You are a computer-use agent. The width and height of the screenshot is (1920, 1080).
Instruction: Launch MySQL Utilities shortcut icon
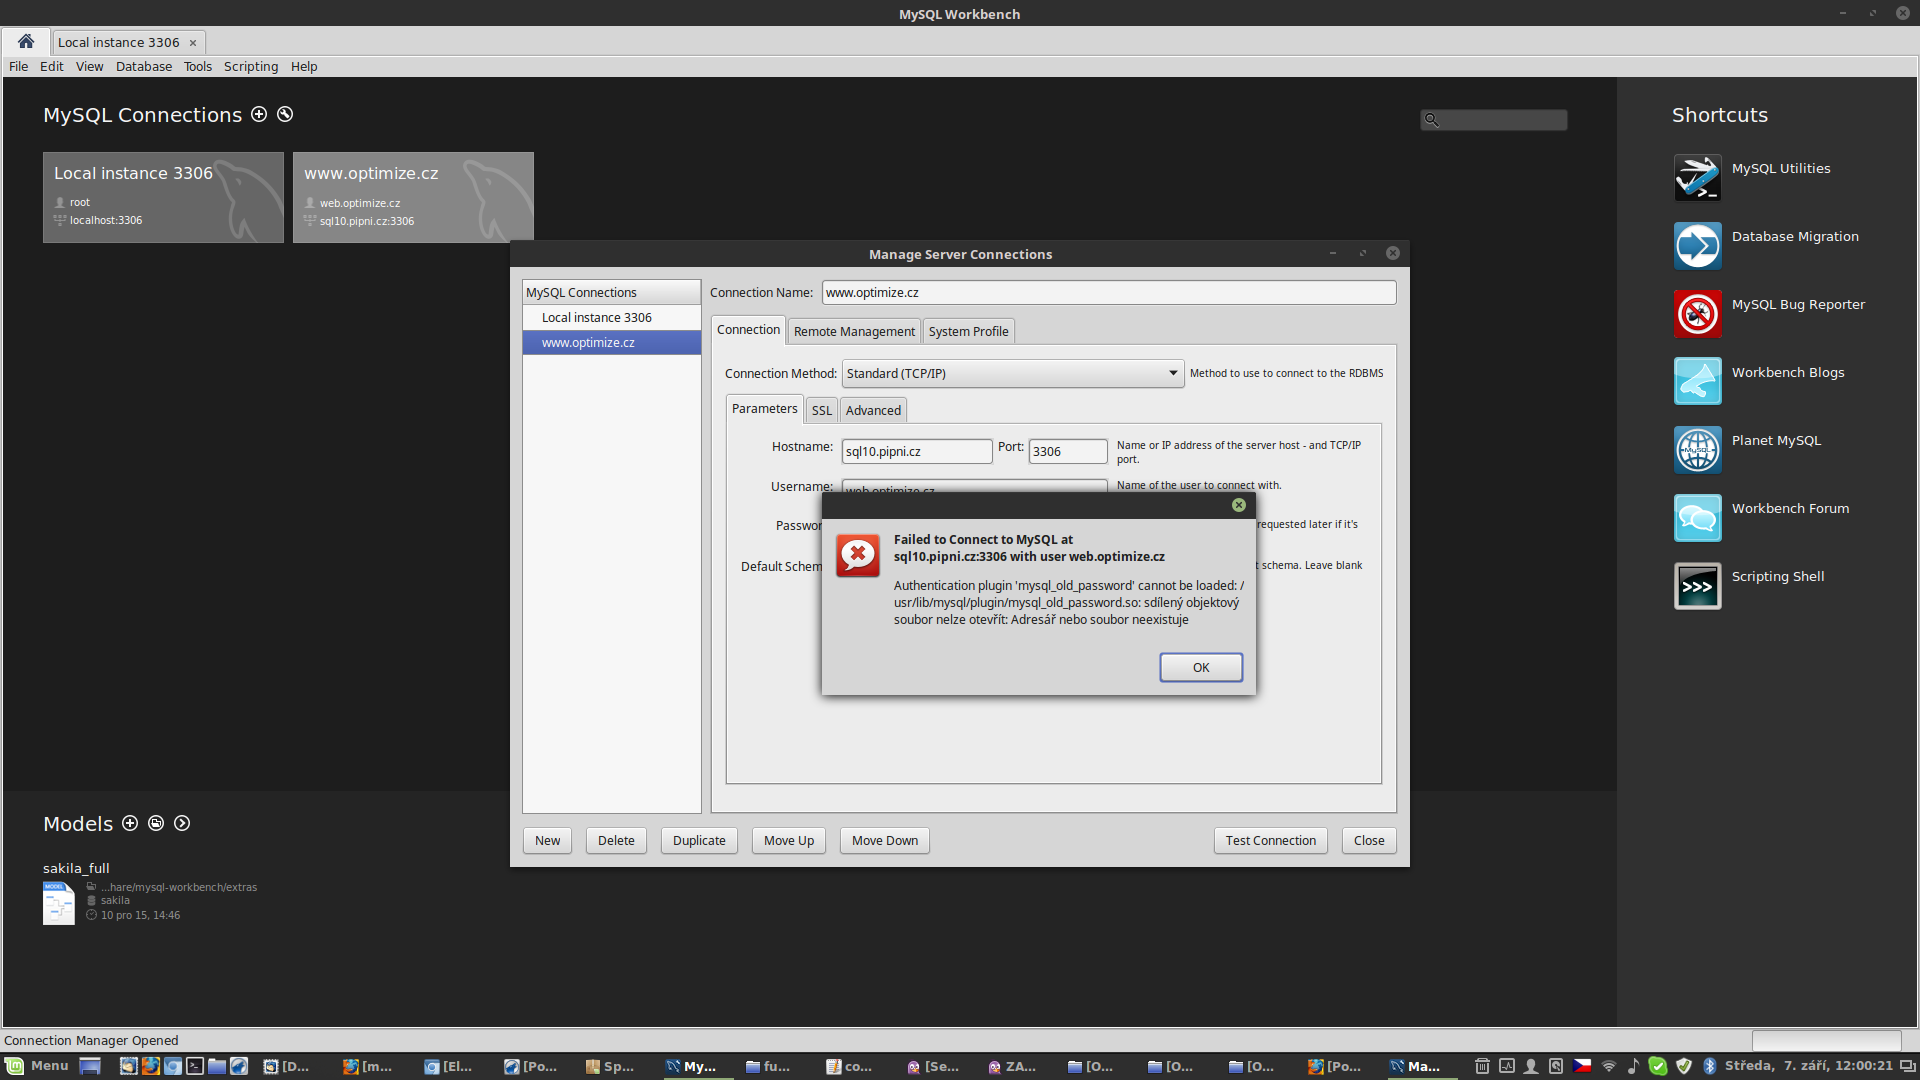[1697, 177]
